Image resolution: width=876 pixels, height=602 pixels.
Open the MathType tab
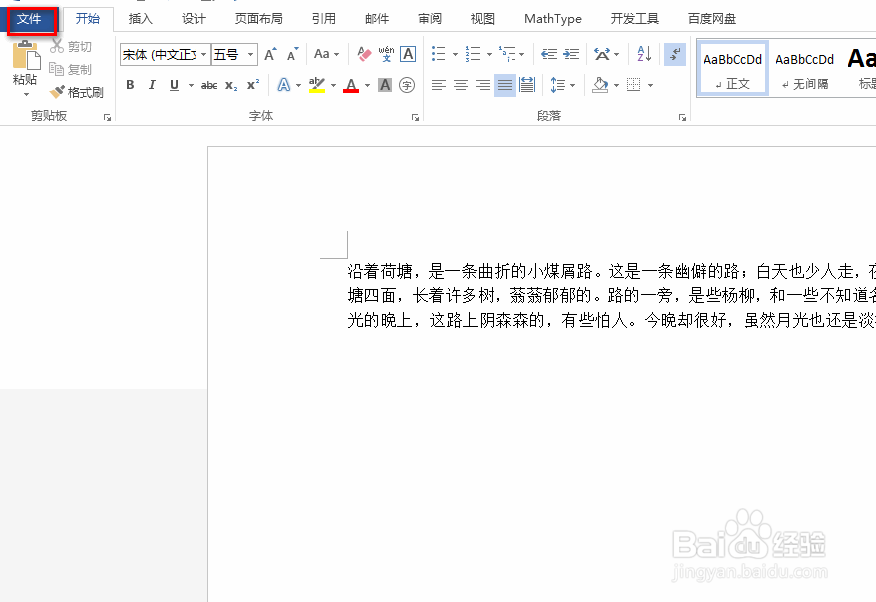point(552,18)
